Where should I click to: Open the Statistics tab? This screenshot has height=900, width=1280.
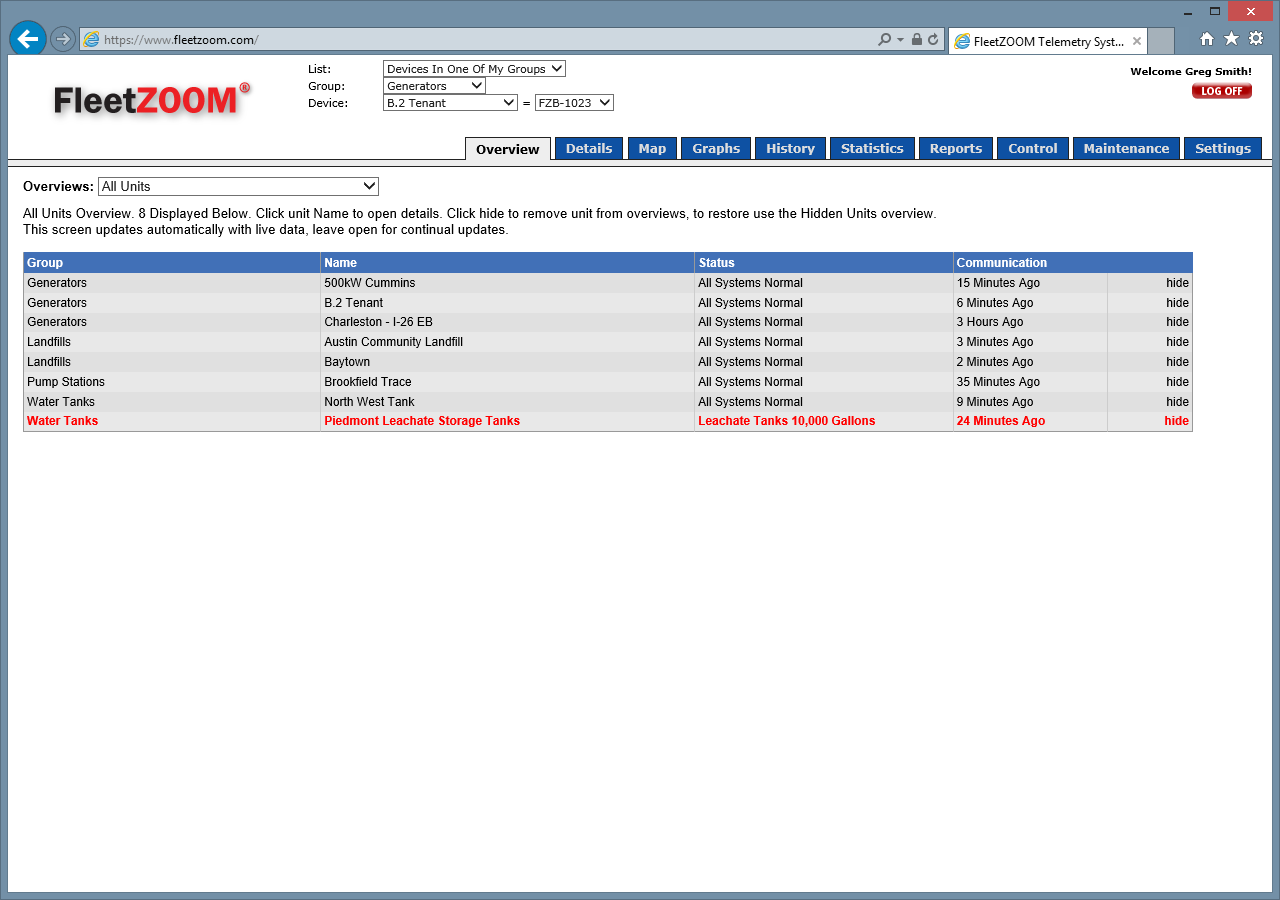pyautogui.click(x=872, y=148)
